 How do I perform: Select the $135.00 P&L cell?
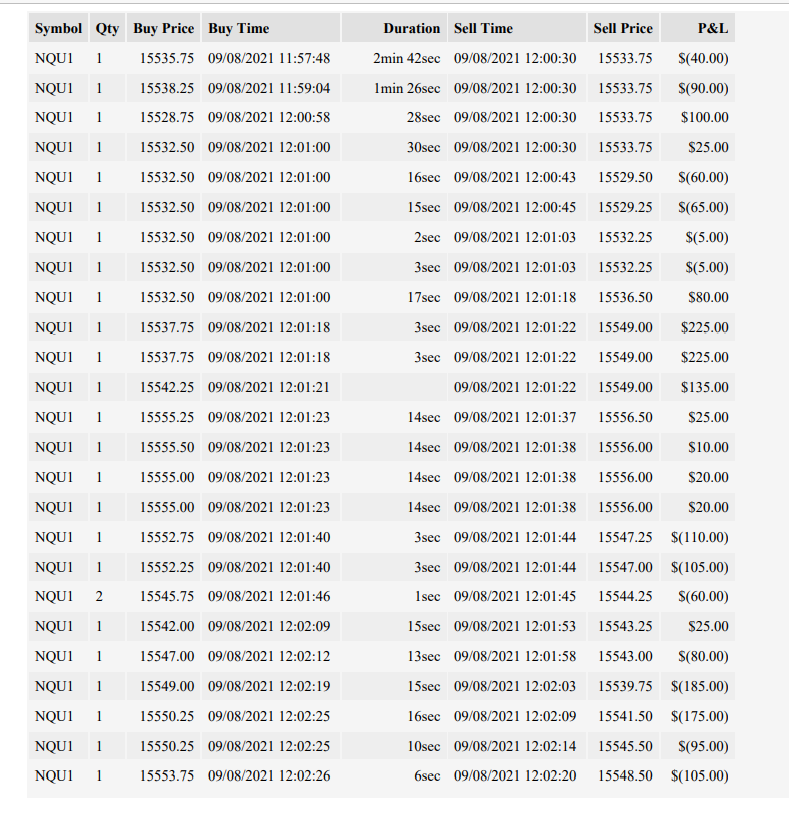point(698,387)
